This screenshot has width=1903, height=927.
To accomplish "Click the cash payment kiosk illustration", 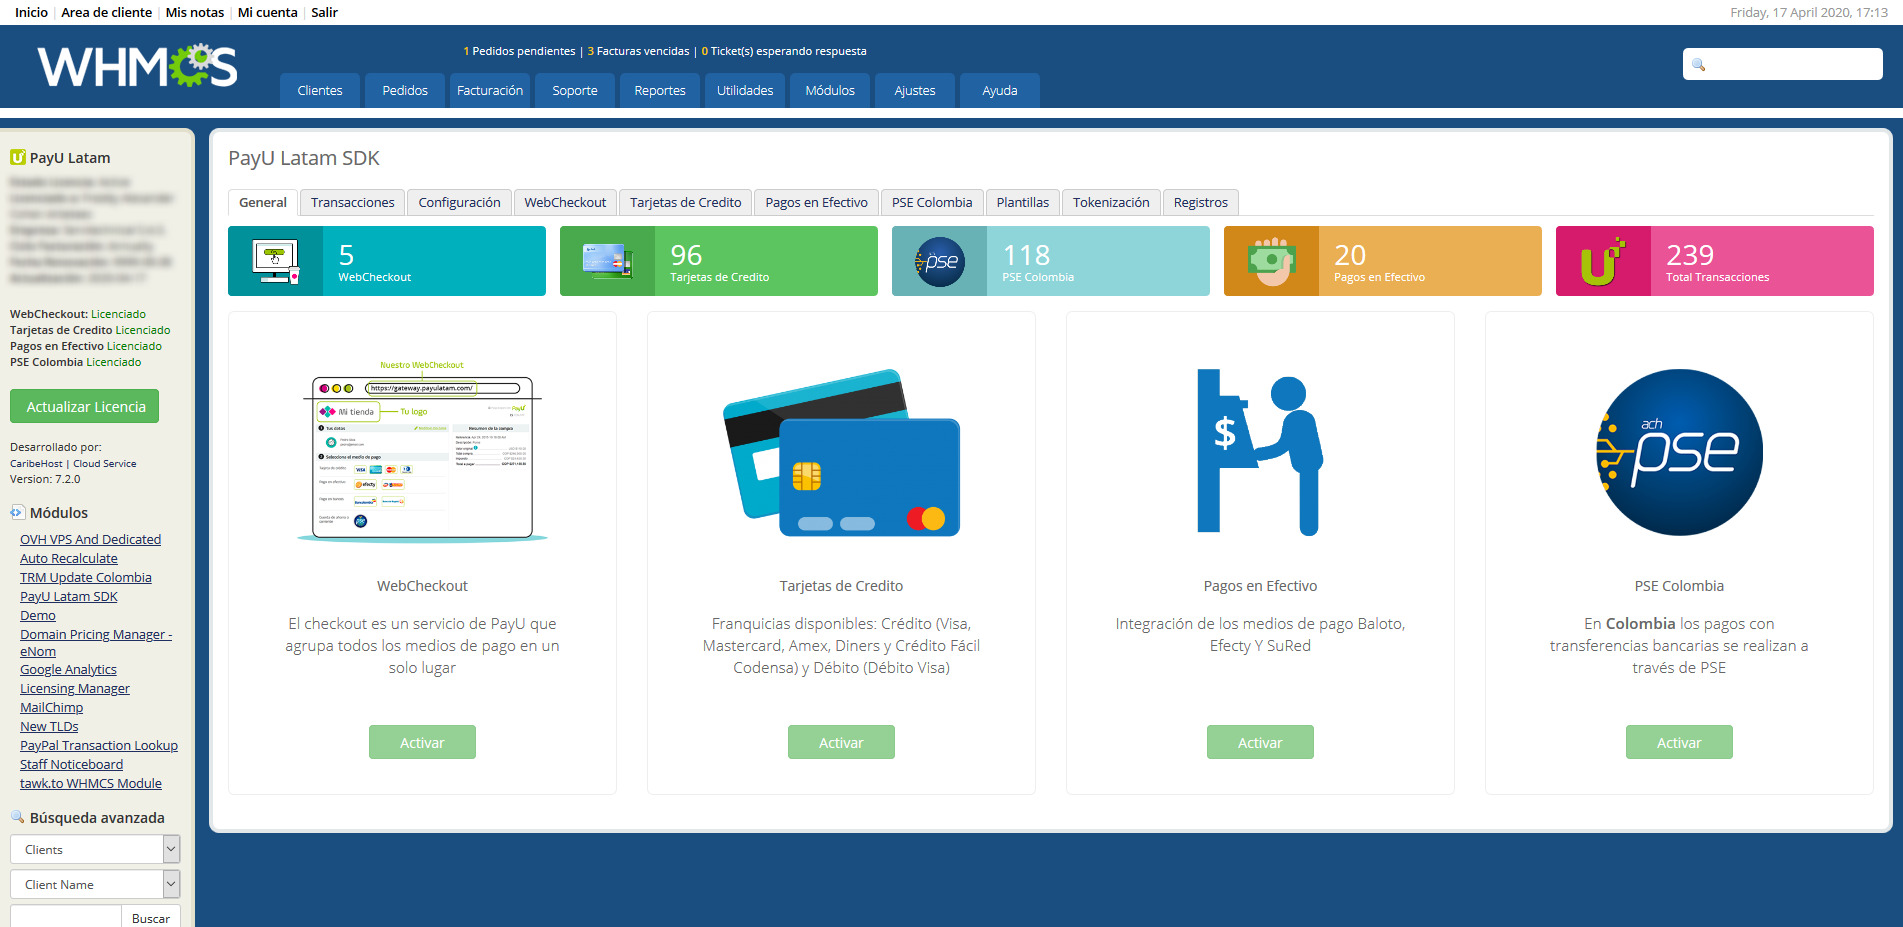I will pyautogui.click(x=1260, y=452).
